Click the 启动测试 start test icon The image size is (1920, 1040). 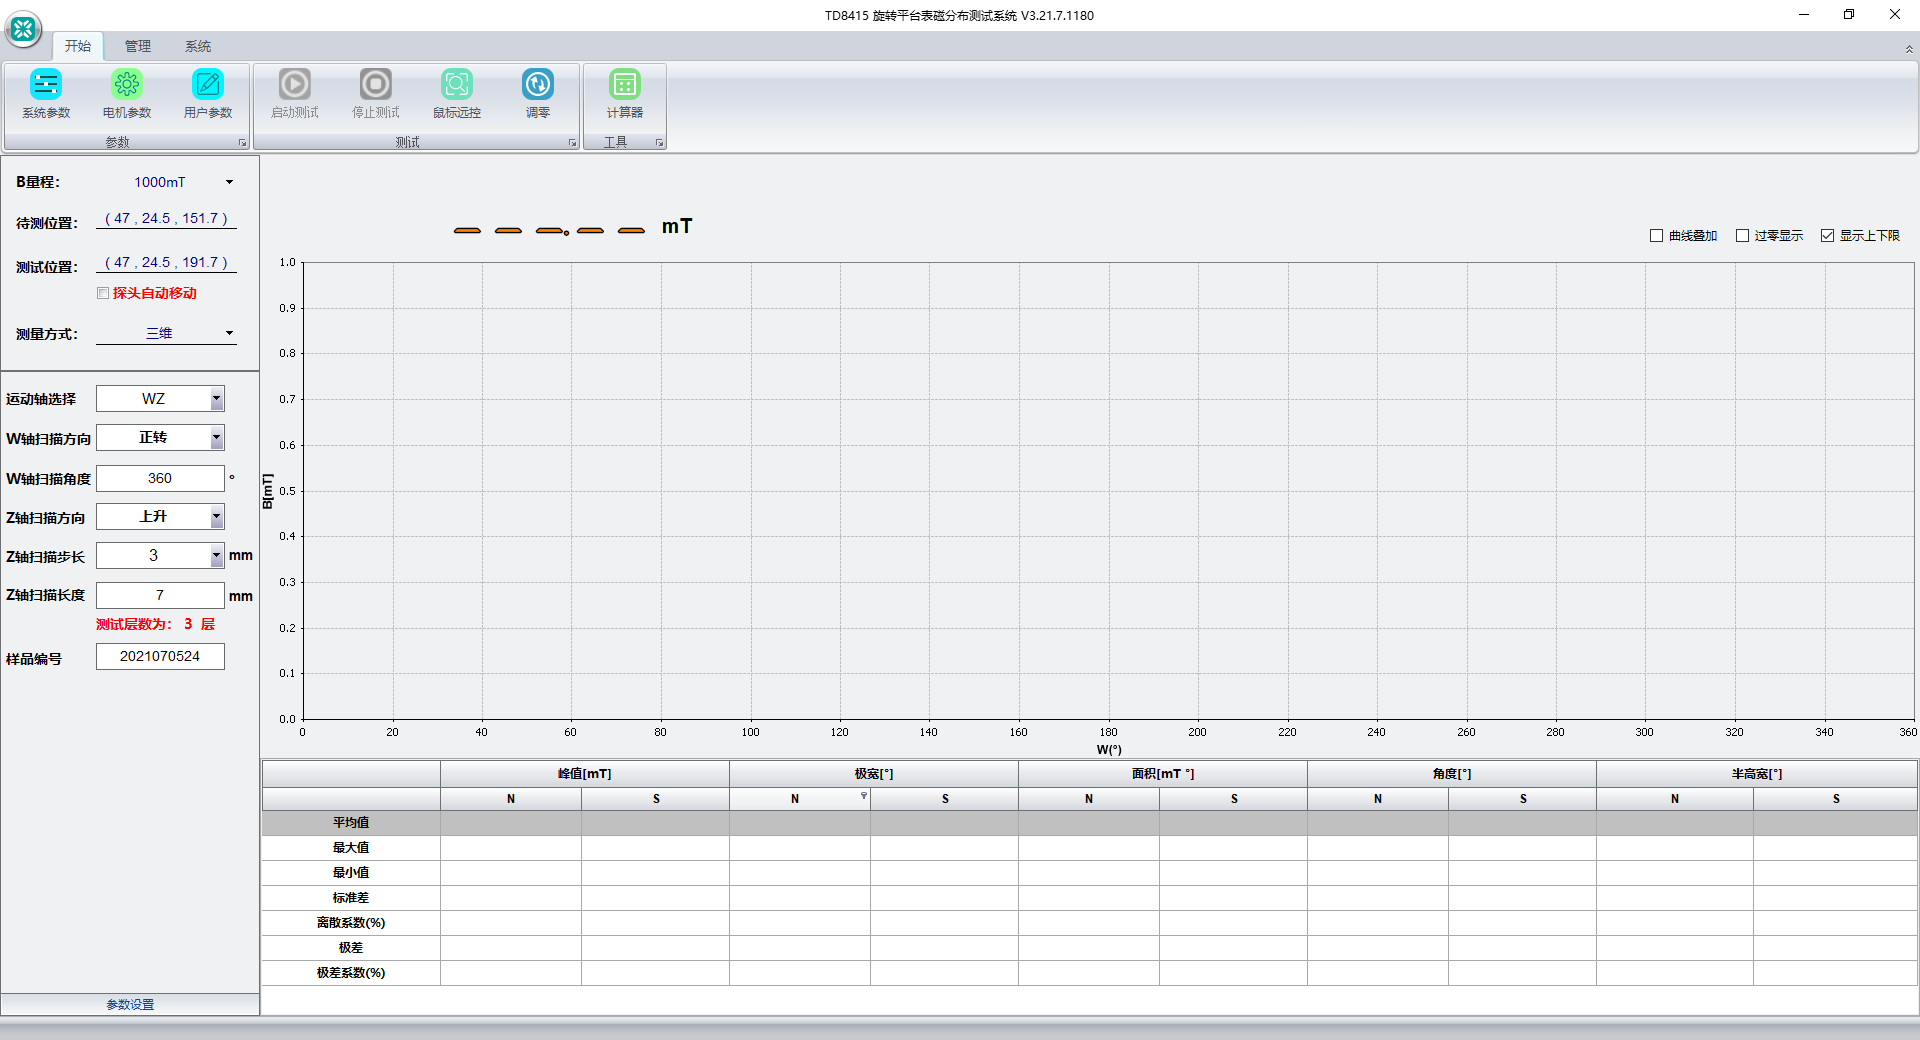tap(295, 85)
